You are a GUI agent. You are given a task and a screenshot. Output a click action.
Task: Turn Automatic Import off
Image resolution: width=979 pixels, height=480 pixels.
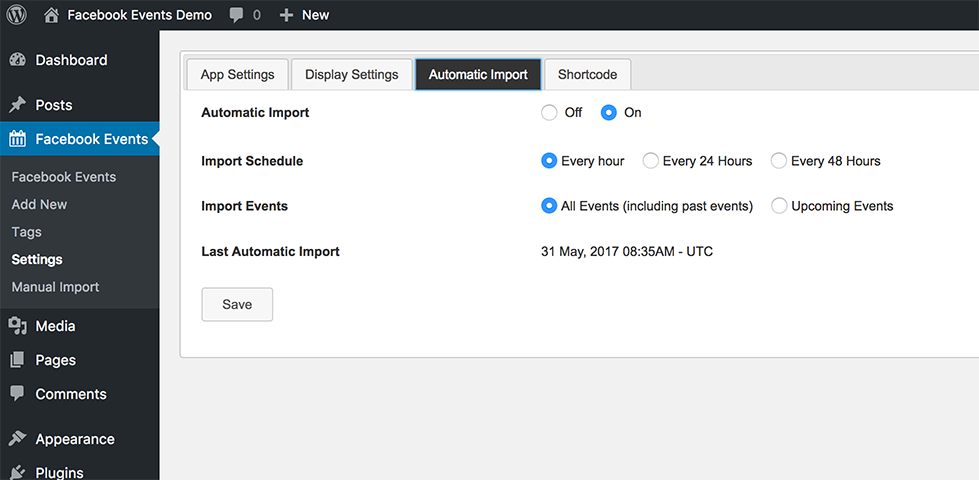click(549, 113)
